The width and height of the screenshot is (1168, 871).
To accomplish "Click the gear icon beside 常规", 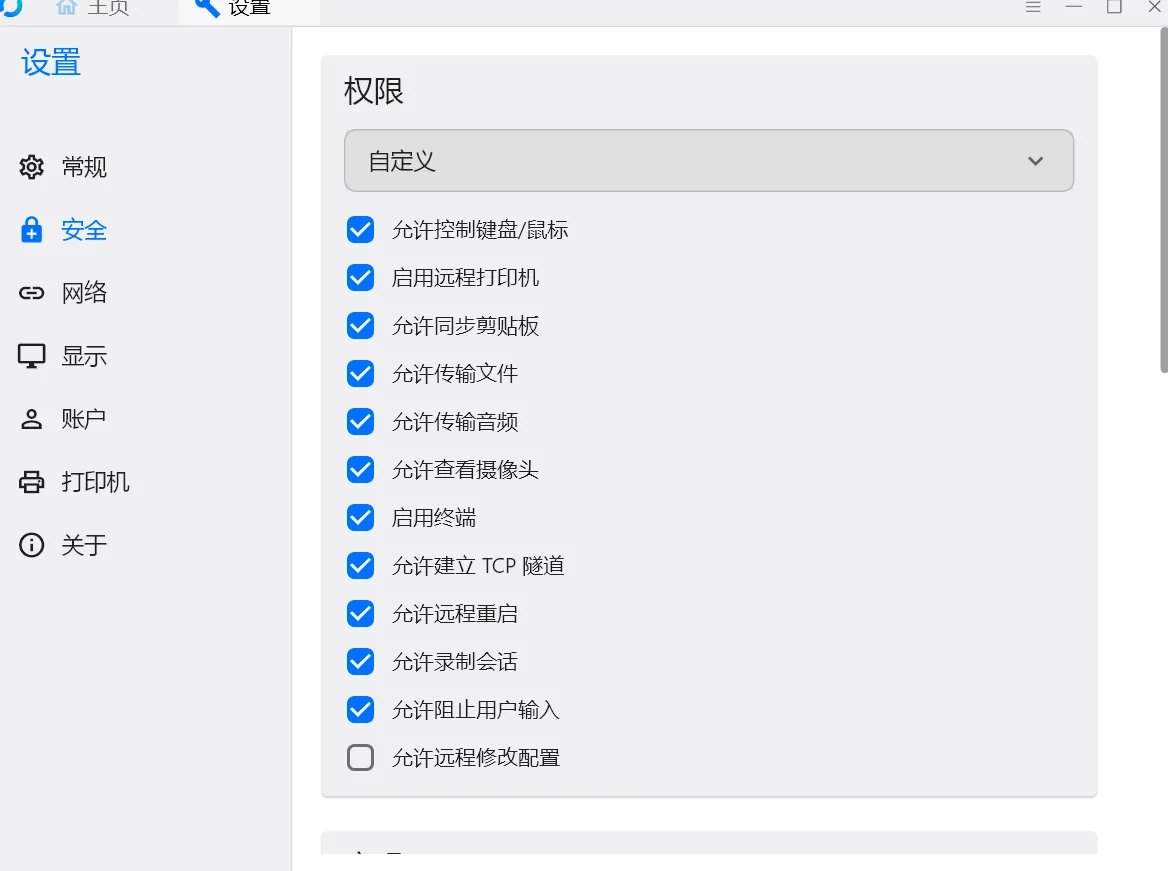I will (31, 167).
